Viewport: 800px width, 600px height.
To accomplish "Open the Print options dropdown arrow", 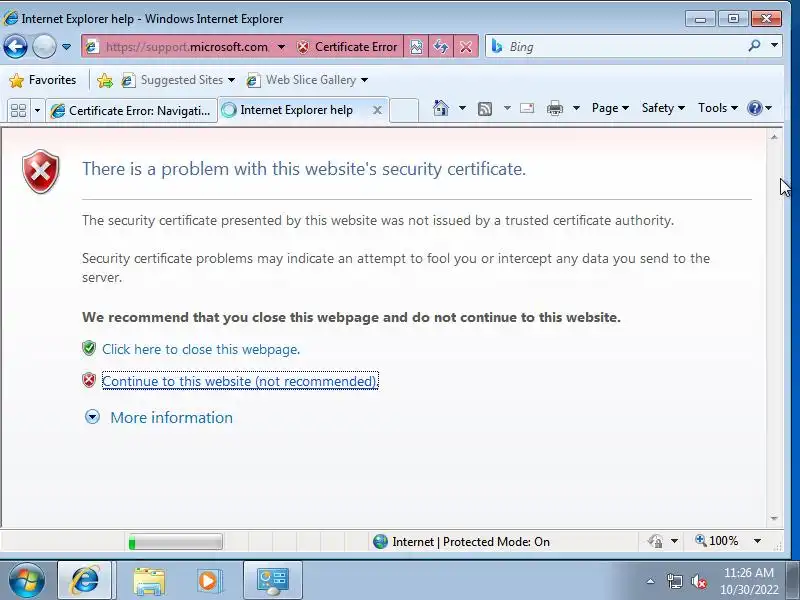I will [x=577, y=108].
